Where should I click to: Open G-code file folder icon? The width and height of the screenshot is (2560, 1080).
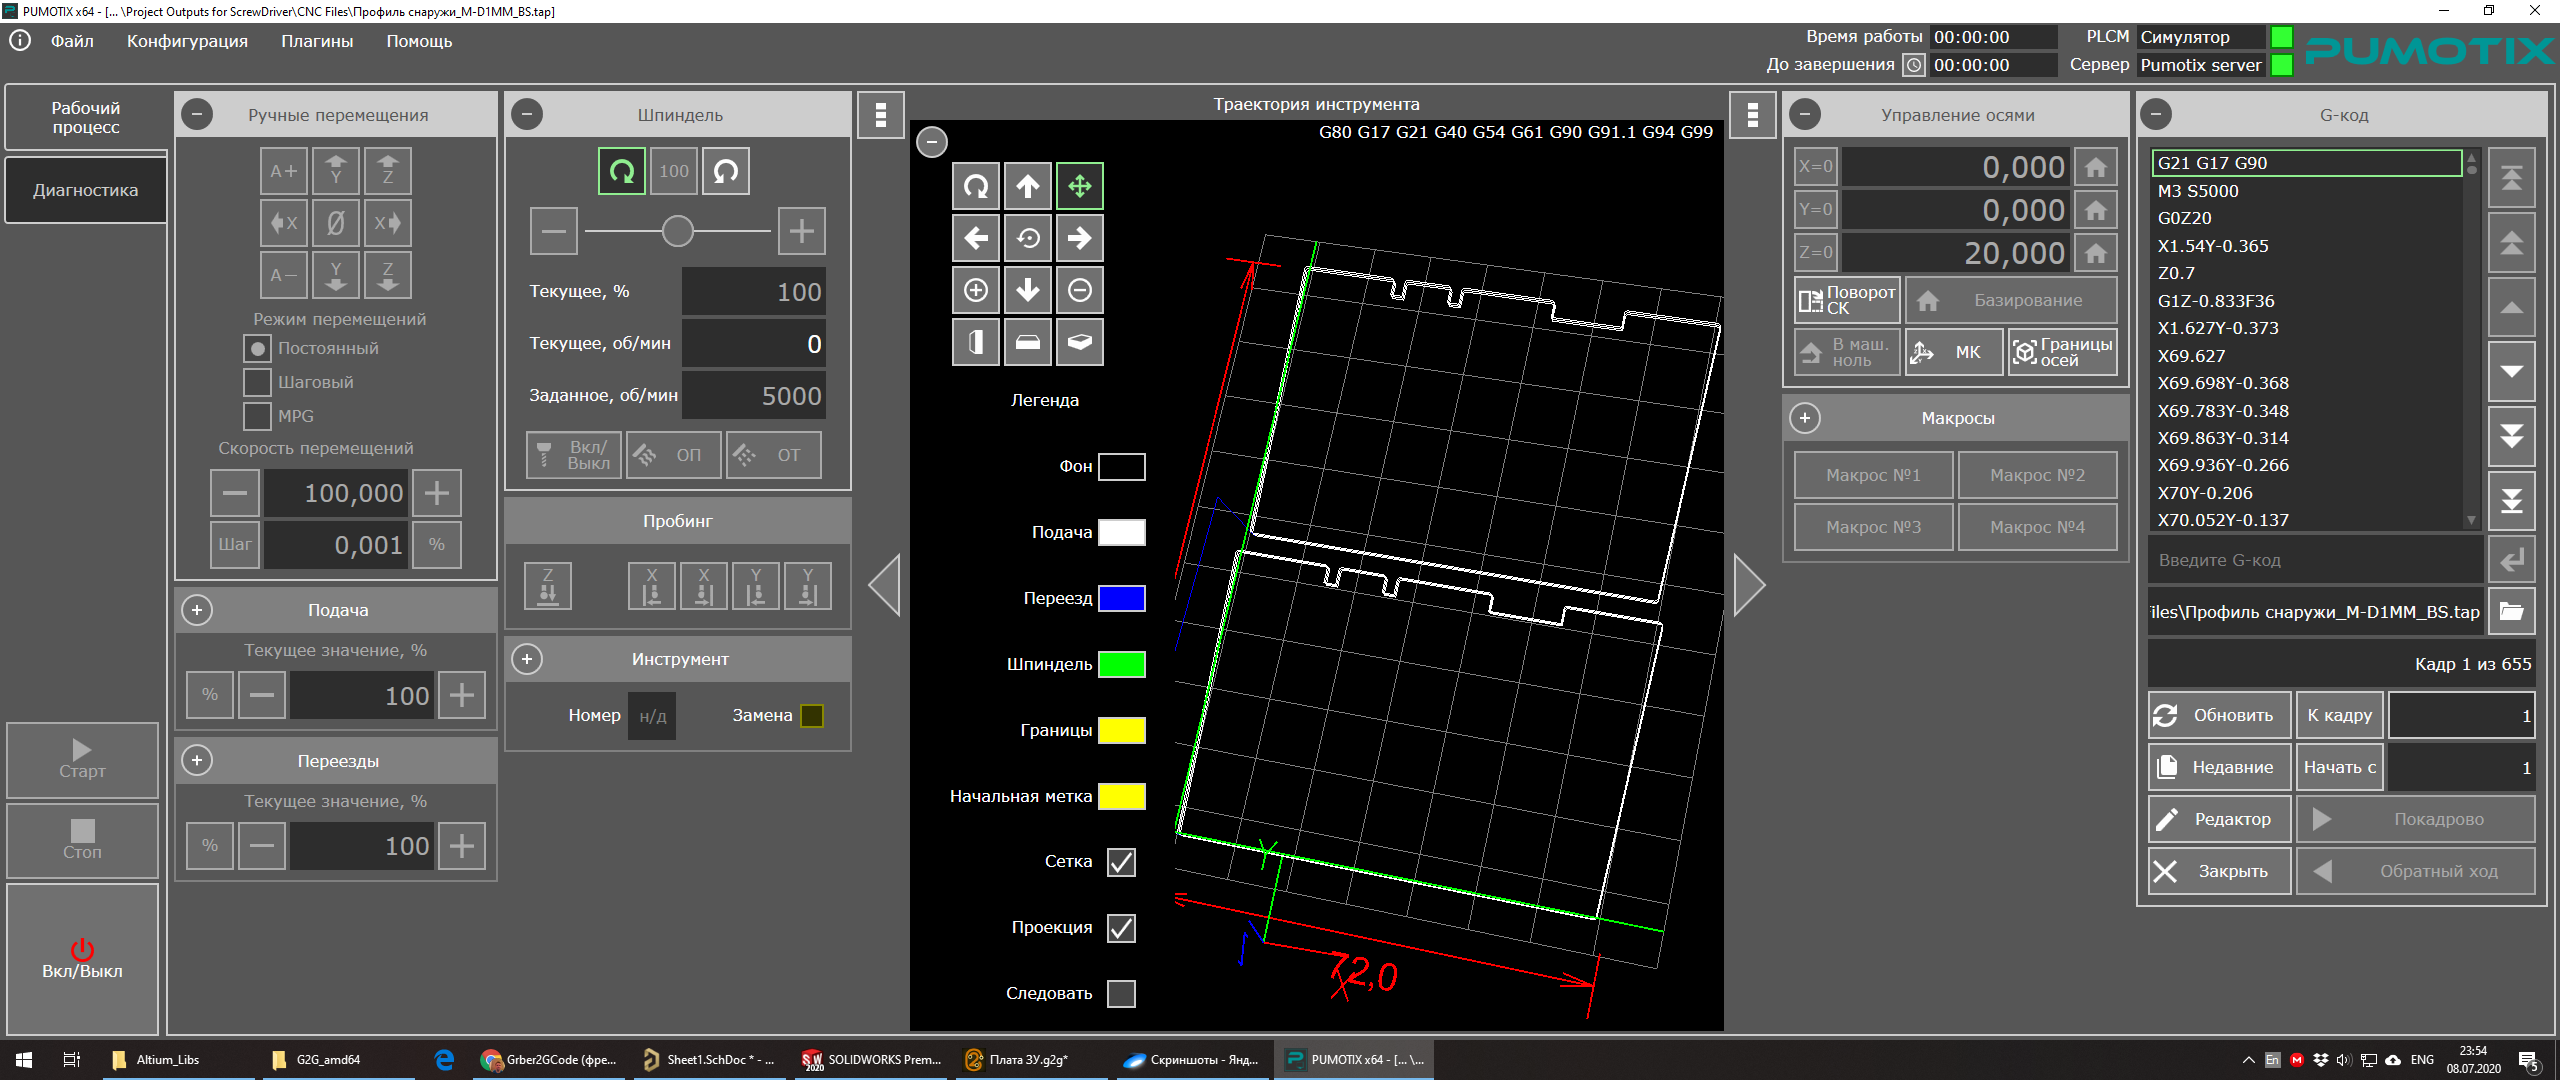tap(2511, 612)
